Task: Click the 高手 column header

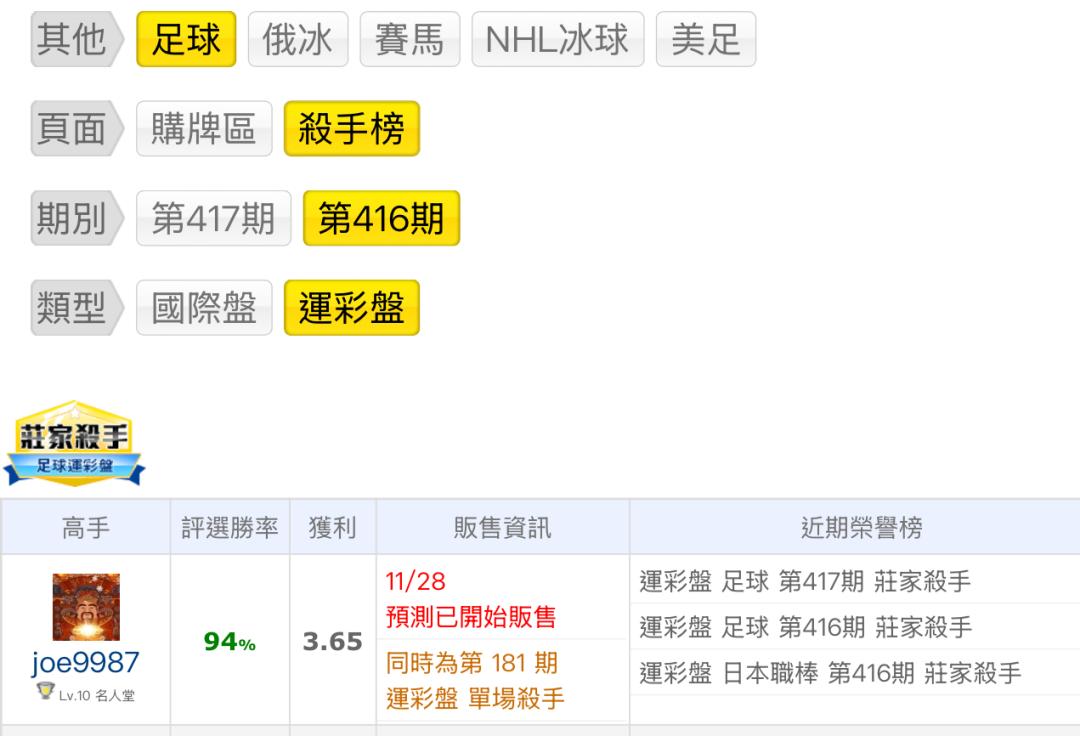Action: pyautogui.click(x=85, y=527)
